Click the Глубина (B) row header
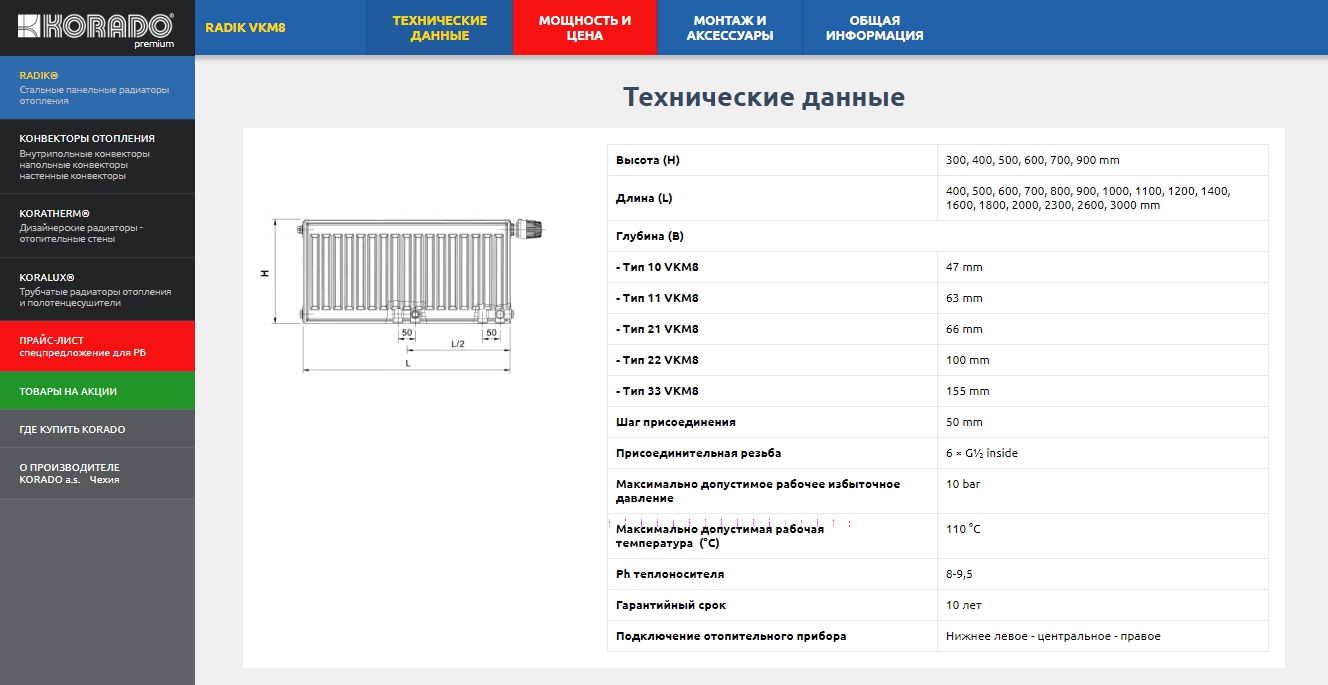Viewport: 1328px width, 685px height. pos(650,236)
